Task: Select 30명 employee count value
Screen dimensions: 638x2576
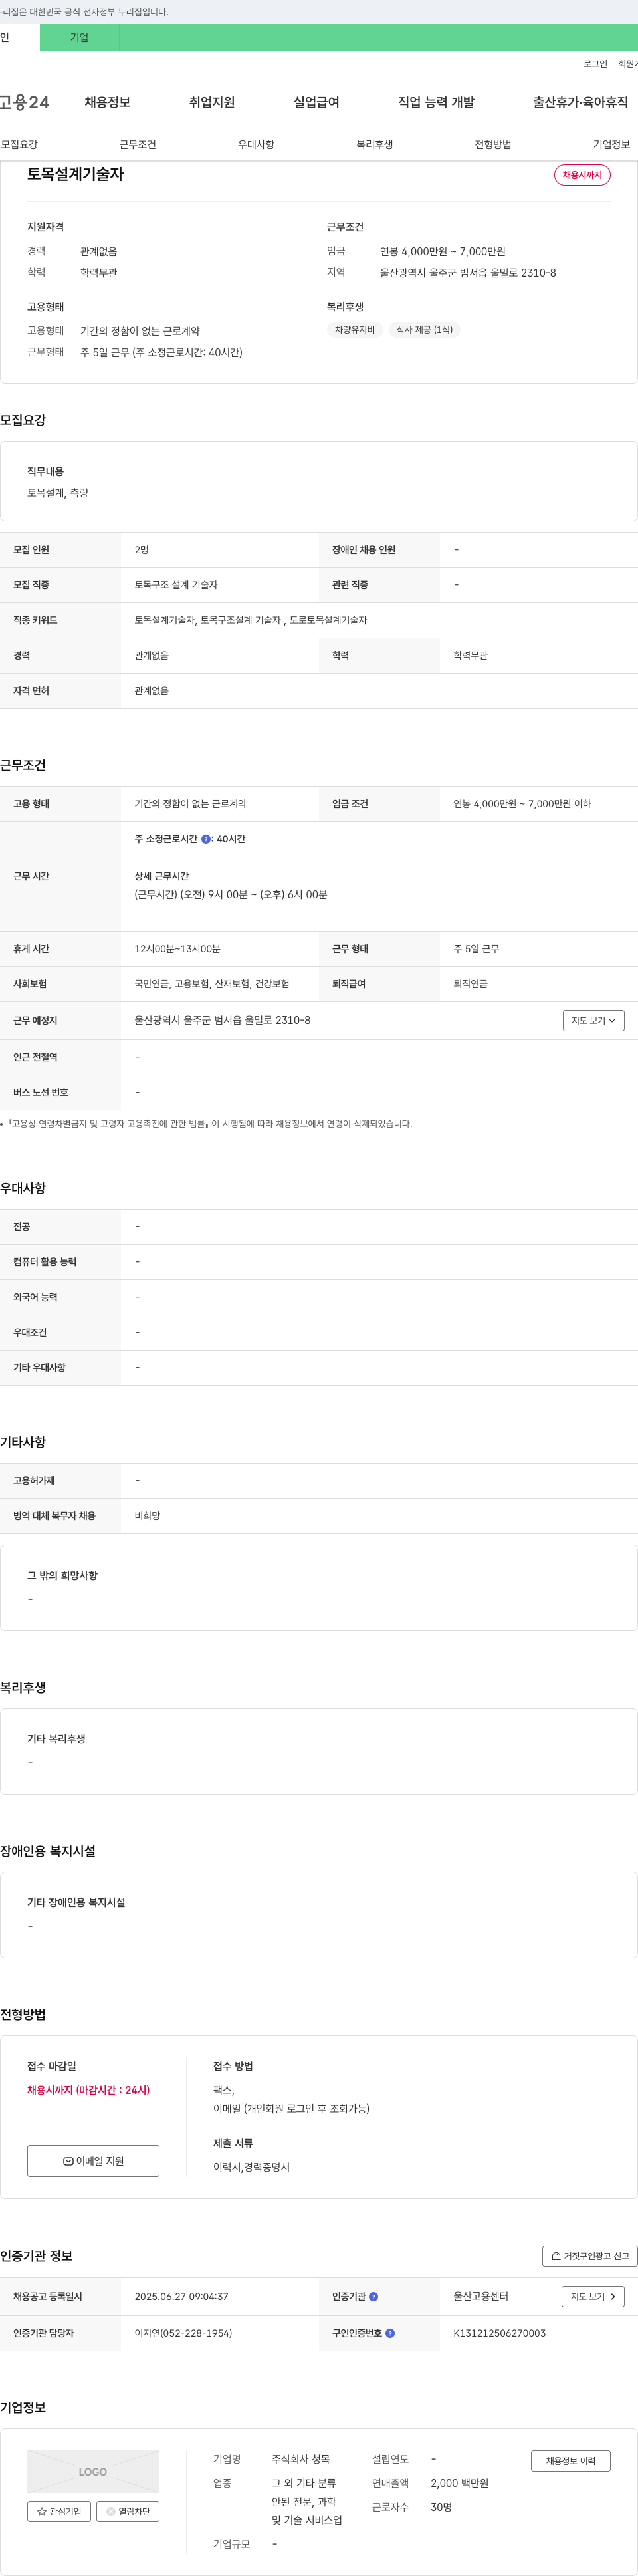Action: point(441,2507)
